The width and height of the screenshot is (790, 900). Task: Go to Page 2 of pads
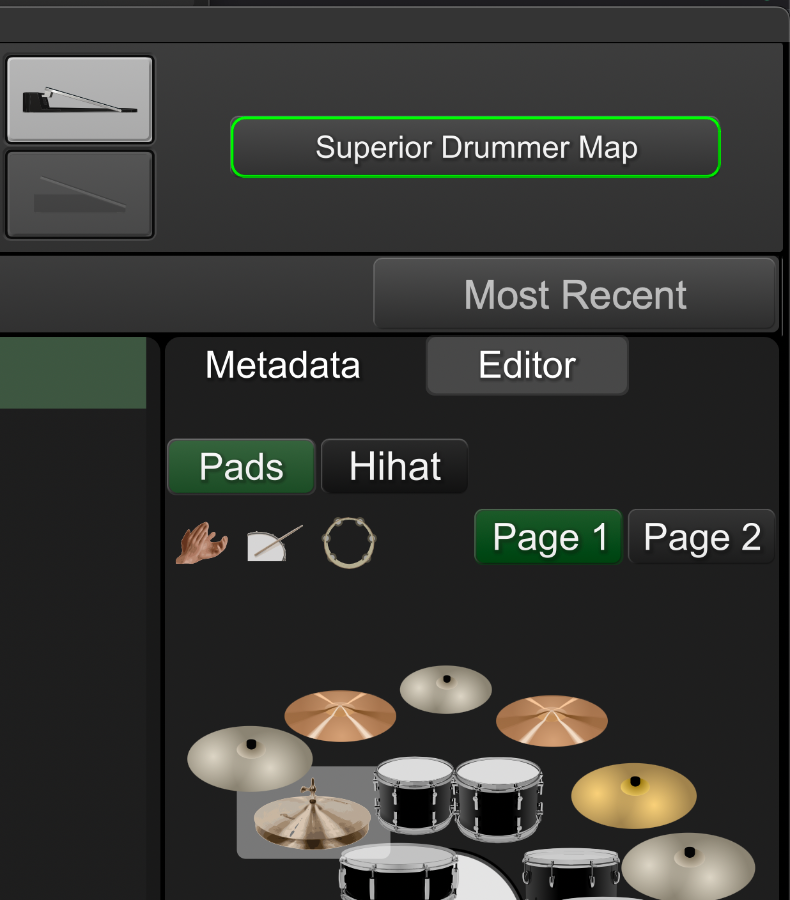(x=702, y=537)
